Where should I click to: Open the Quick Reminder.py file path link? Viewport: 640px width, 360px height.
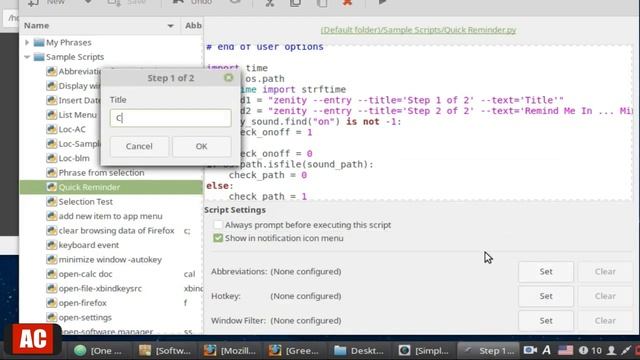click(418, 30)
